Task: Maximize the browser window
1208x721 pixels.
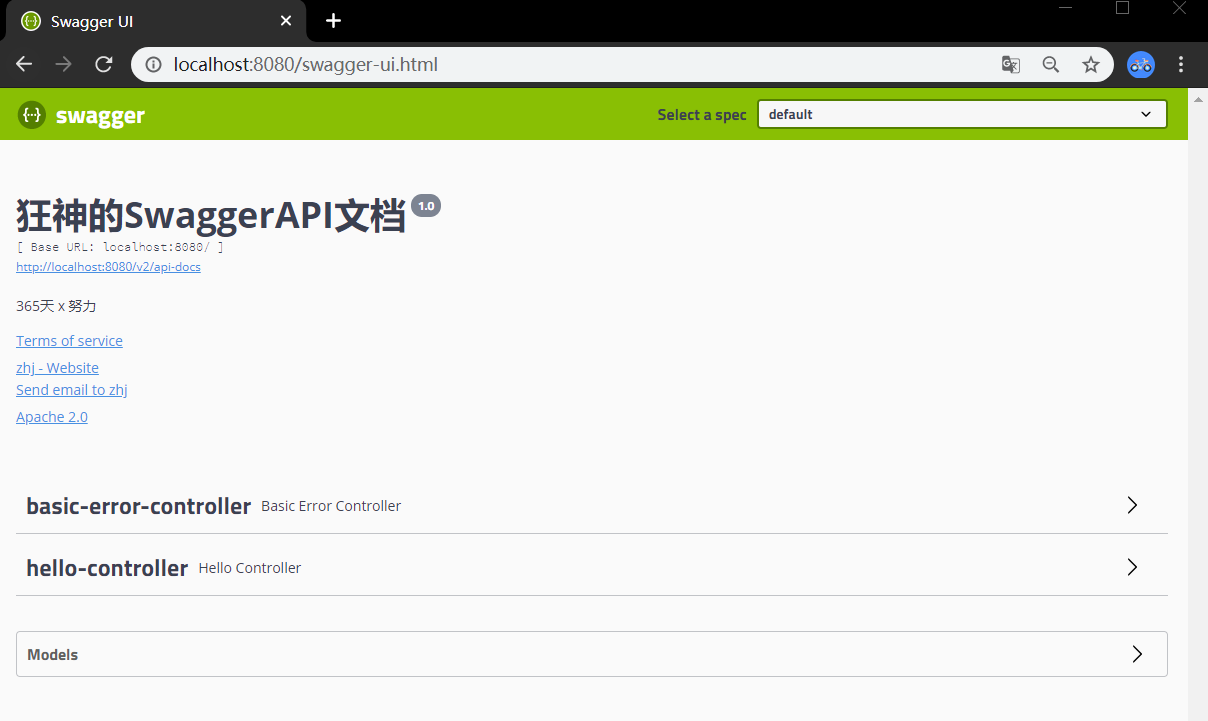Action: click(1122, 8)
